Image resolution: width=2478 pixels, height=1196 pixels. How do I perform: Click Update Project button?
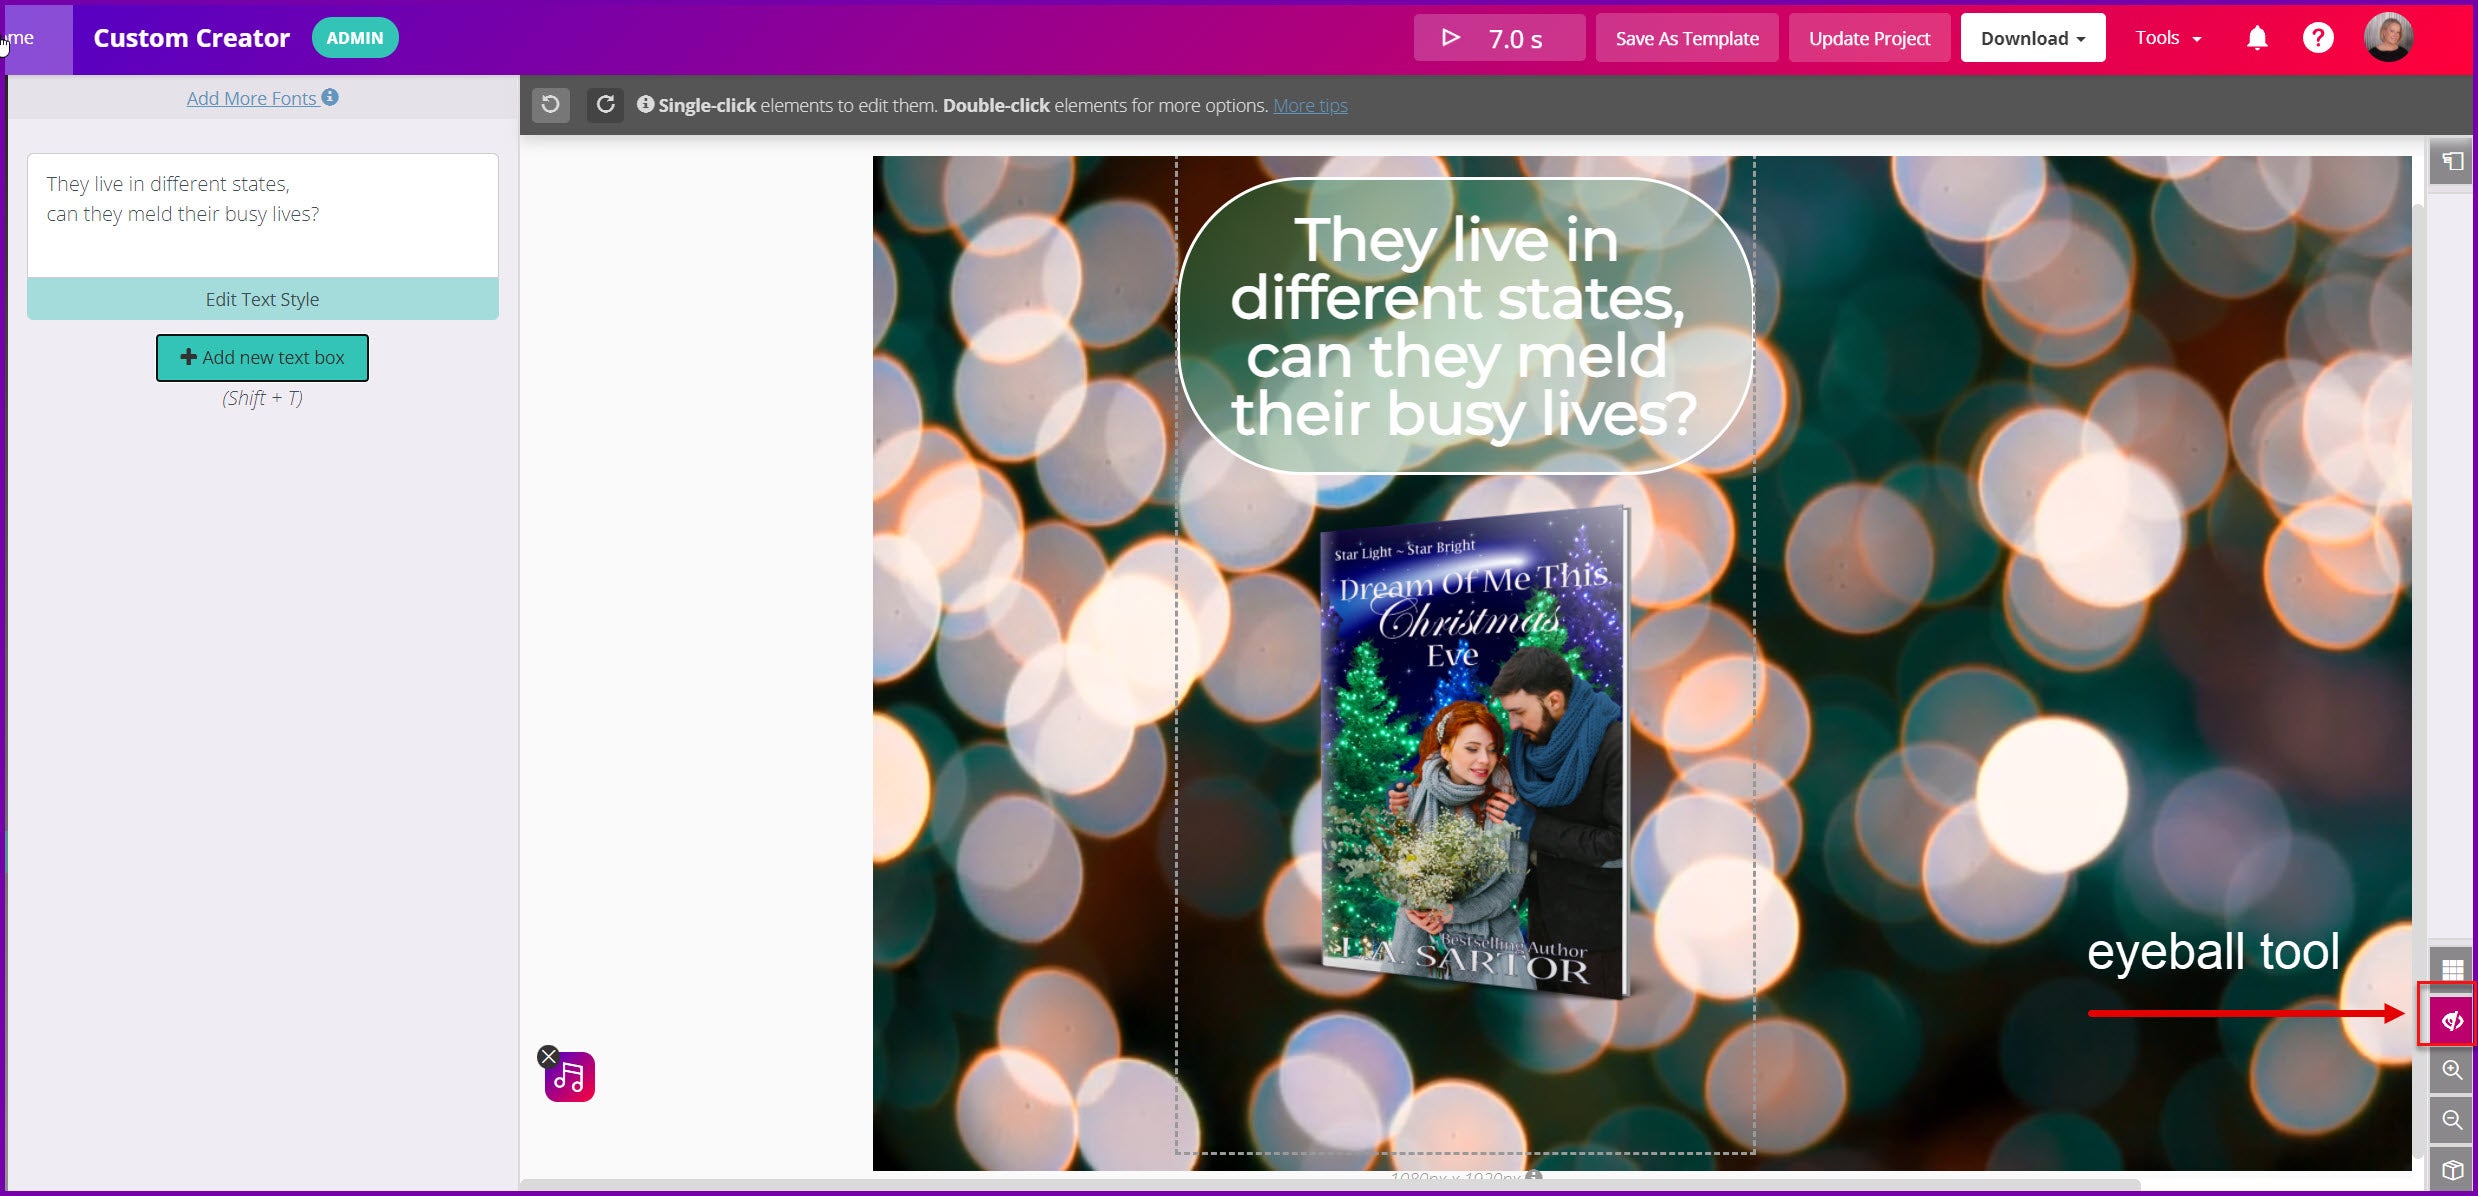coord(1868,38)
